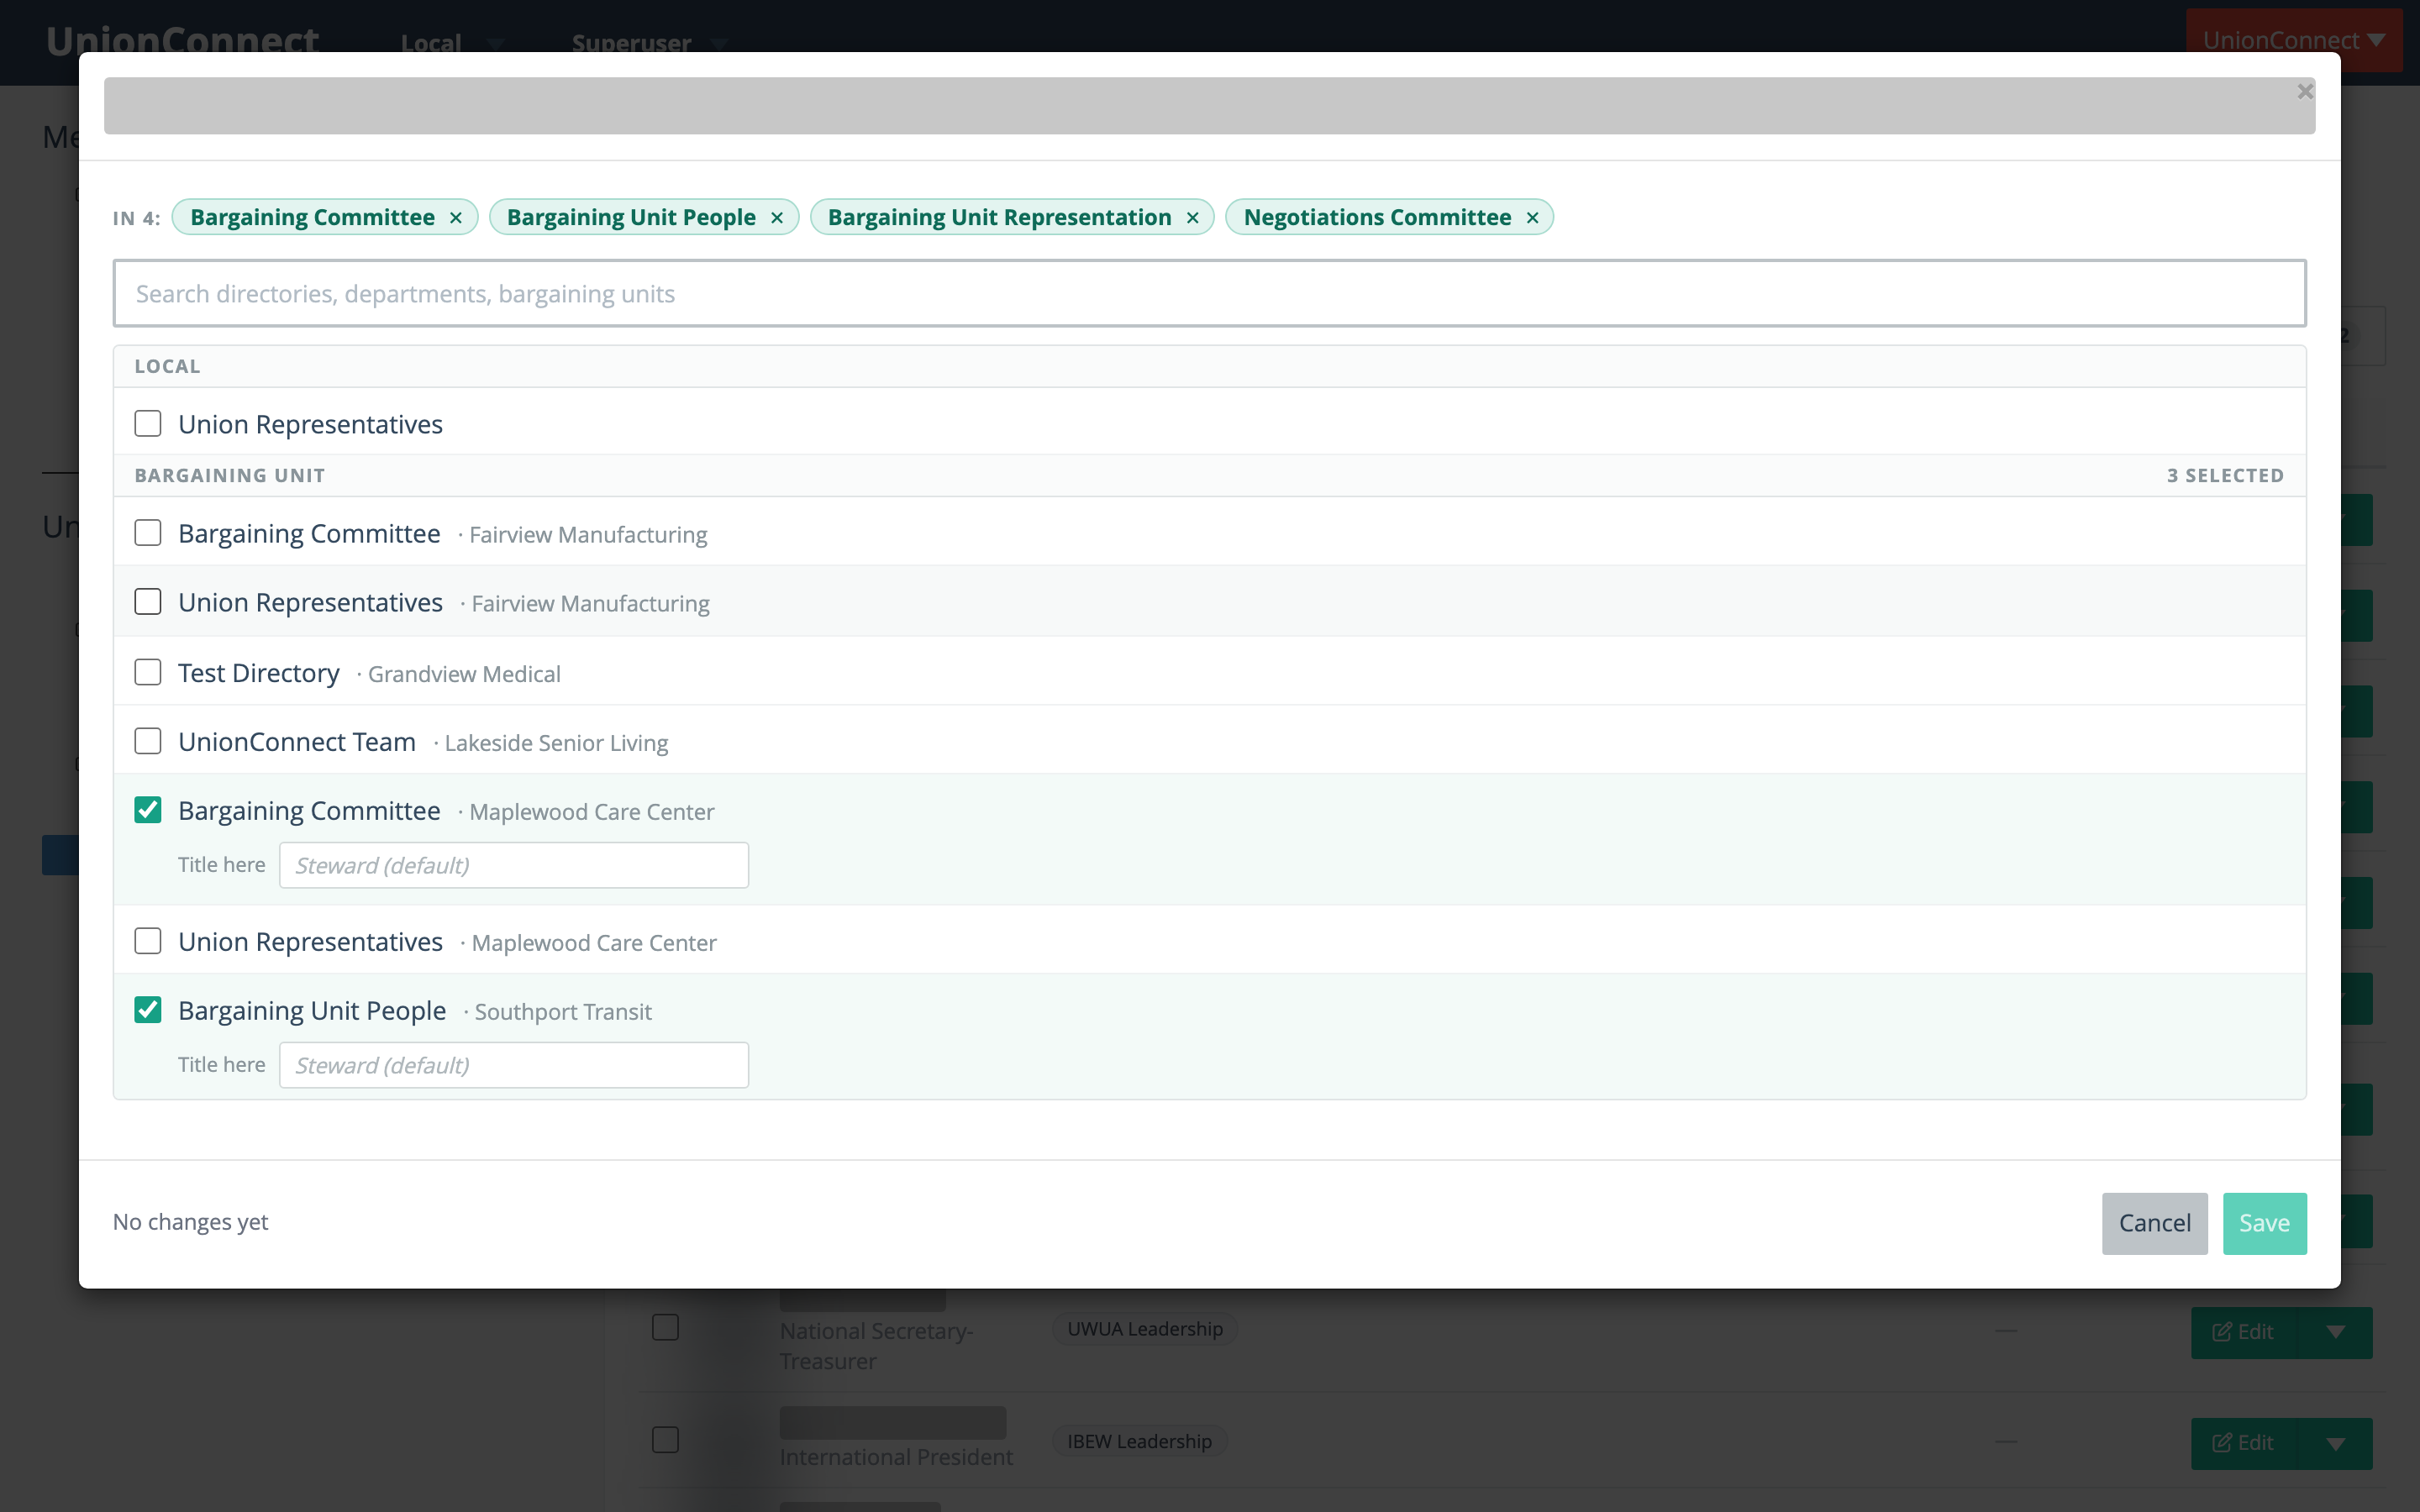Click the Lakeside Senior Living label
2420x1512 pixels.
(x=556, y=743)
